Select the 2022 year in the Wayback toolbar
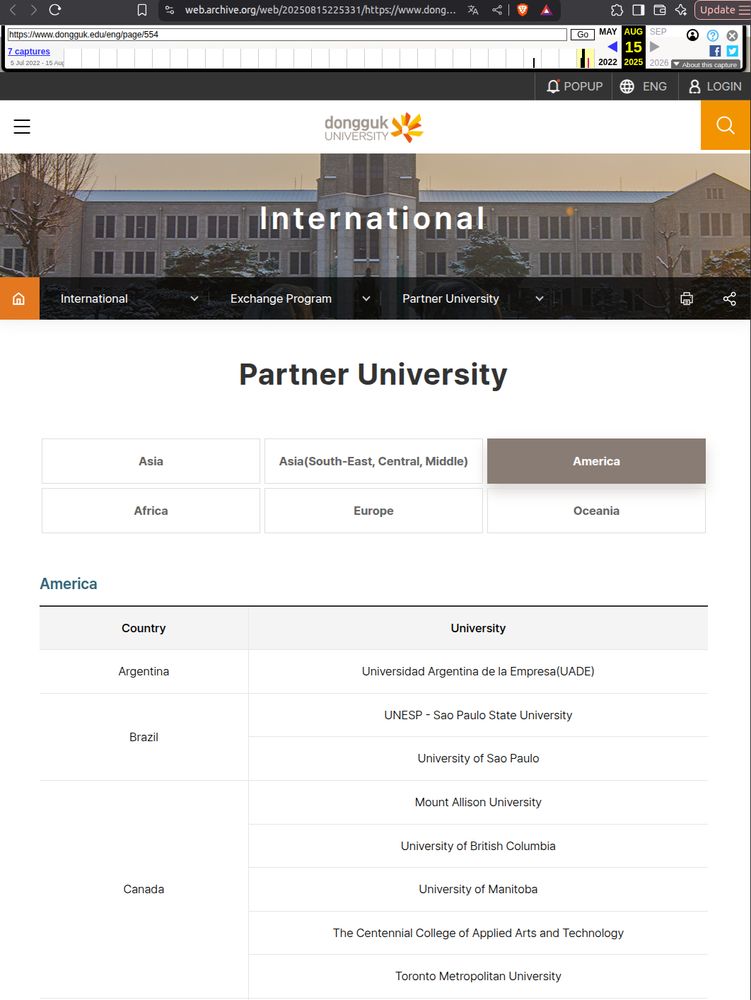The width and height of the screenshot is (751, 1000). tap(608, 62)
